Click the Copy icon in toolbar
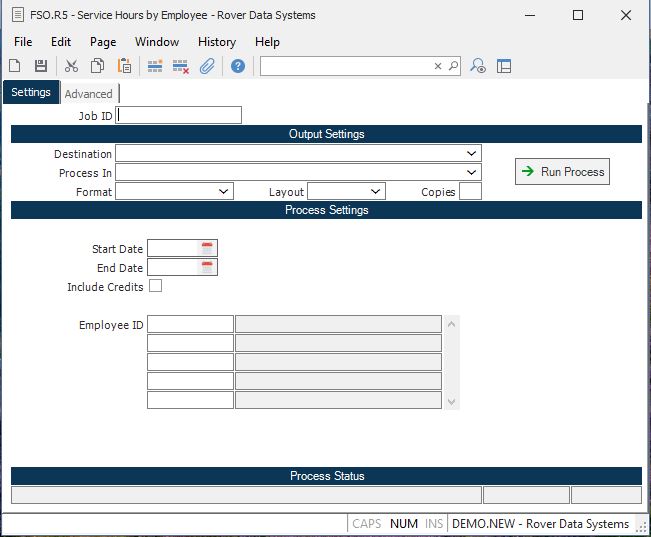The width and height of the screenshot is (651, 537). click(x=98, y=66)
